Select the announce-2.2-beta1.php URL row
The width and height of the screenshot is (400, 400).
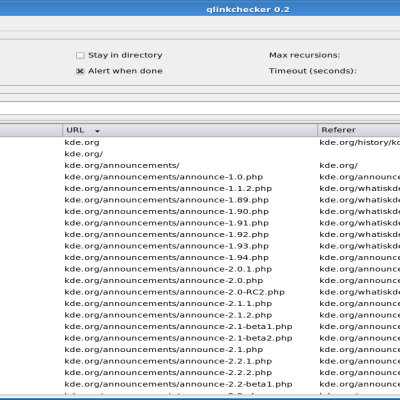pyautogui.click(x=178, y=384)
